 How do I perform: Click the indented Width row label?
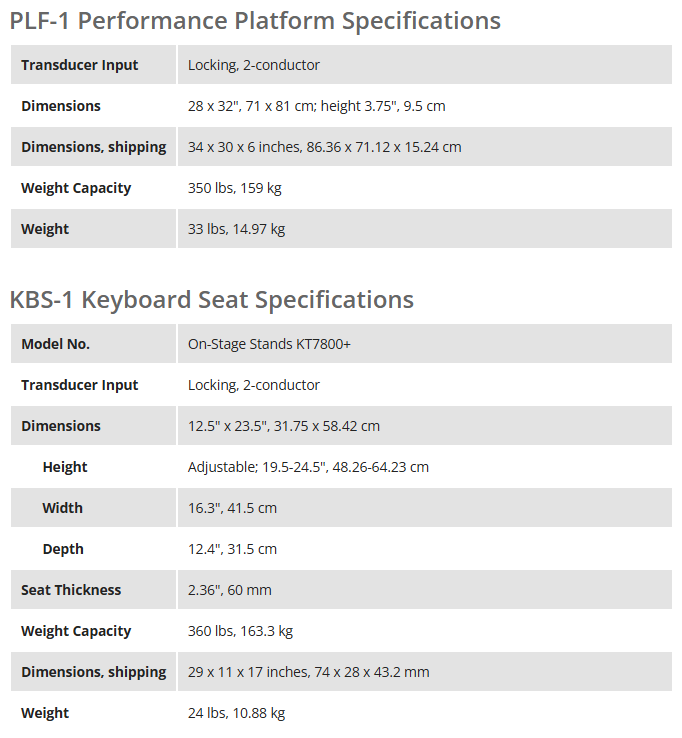(x=62, y=508)
